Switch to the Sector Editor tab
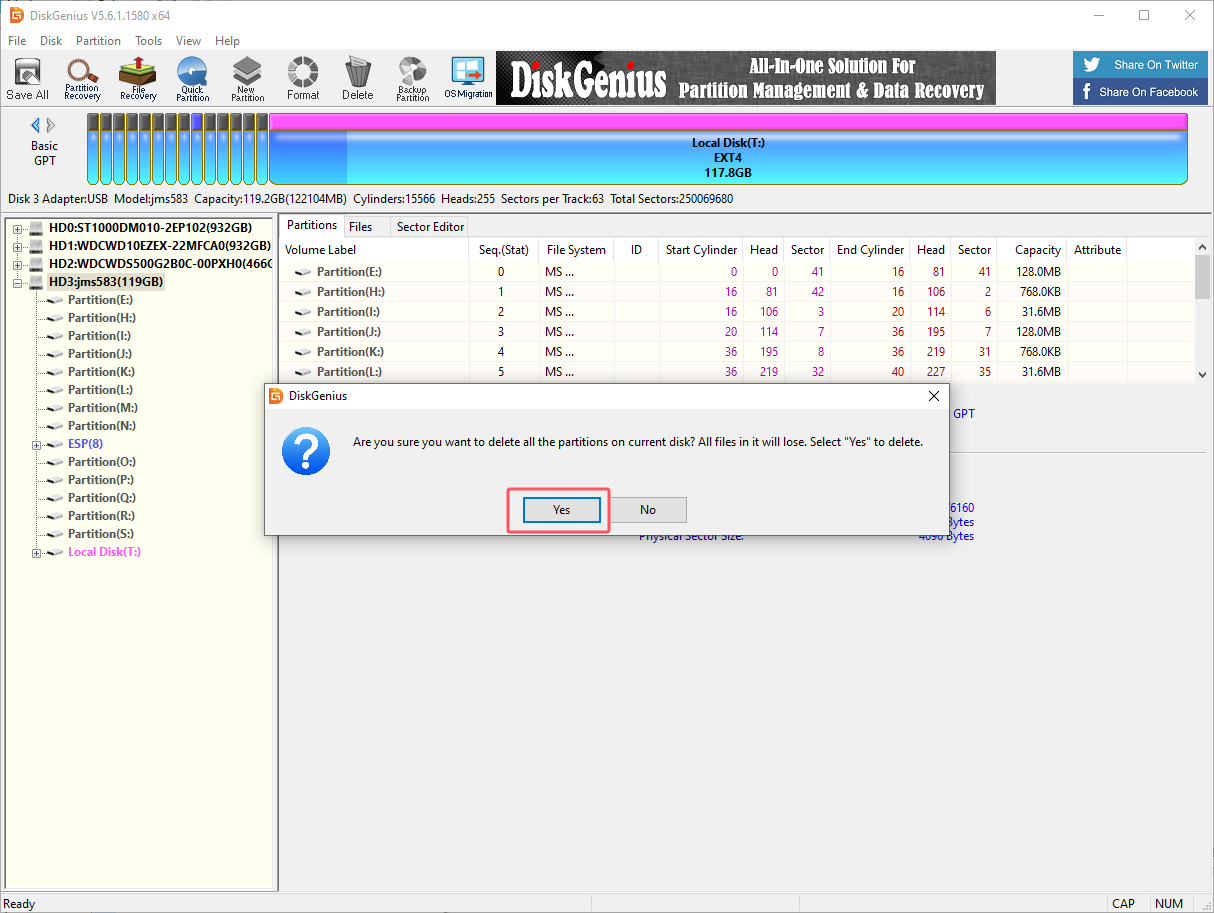Image resolution: width=1214 pixels, height=913 pixels. [430, 227]
